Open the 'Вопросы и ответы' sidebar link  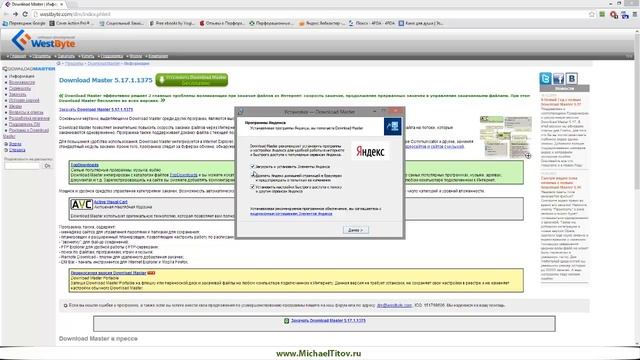pos(26,112)
